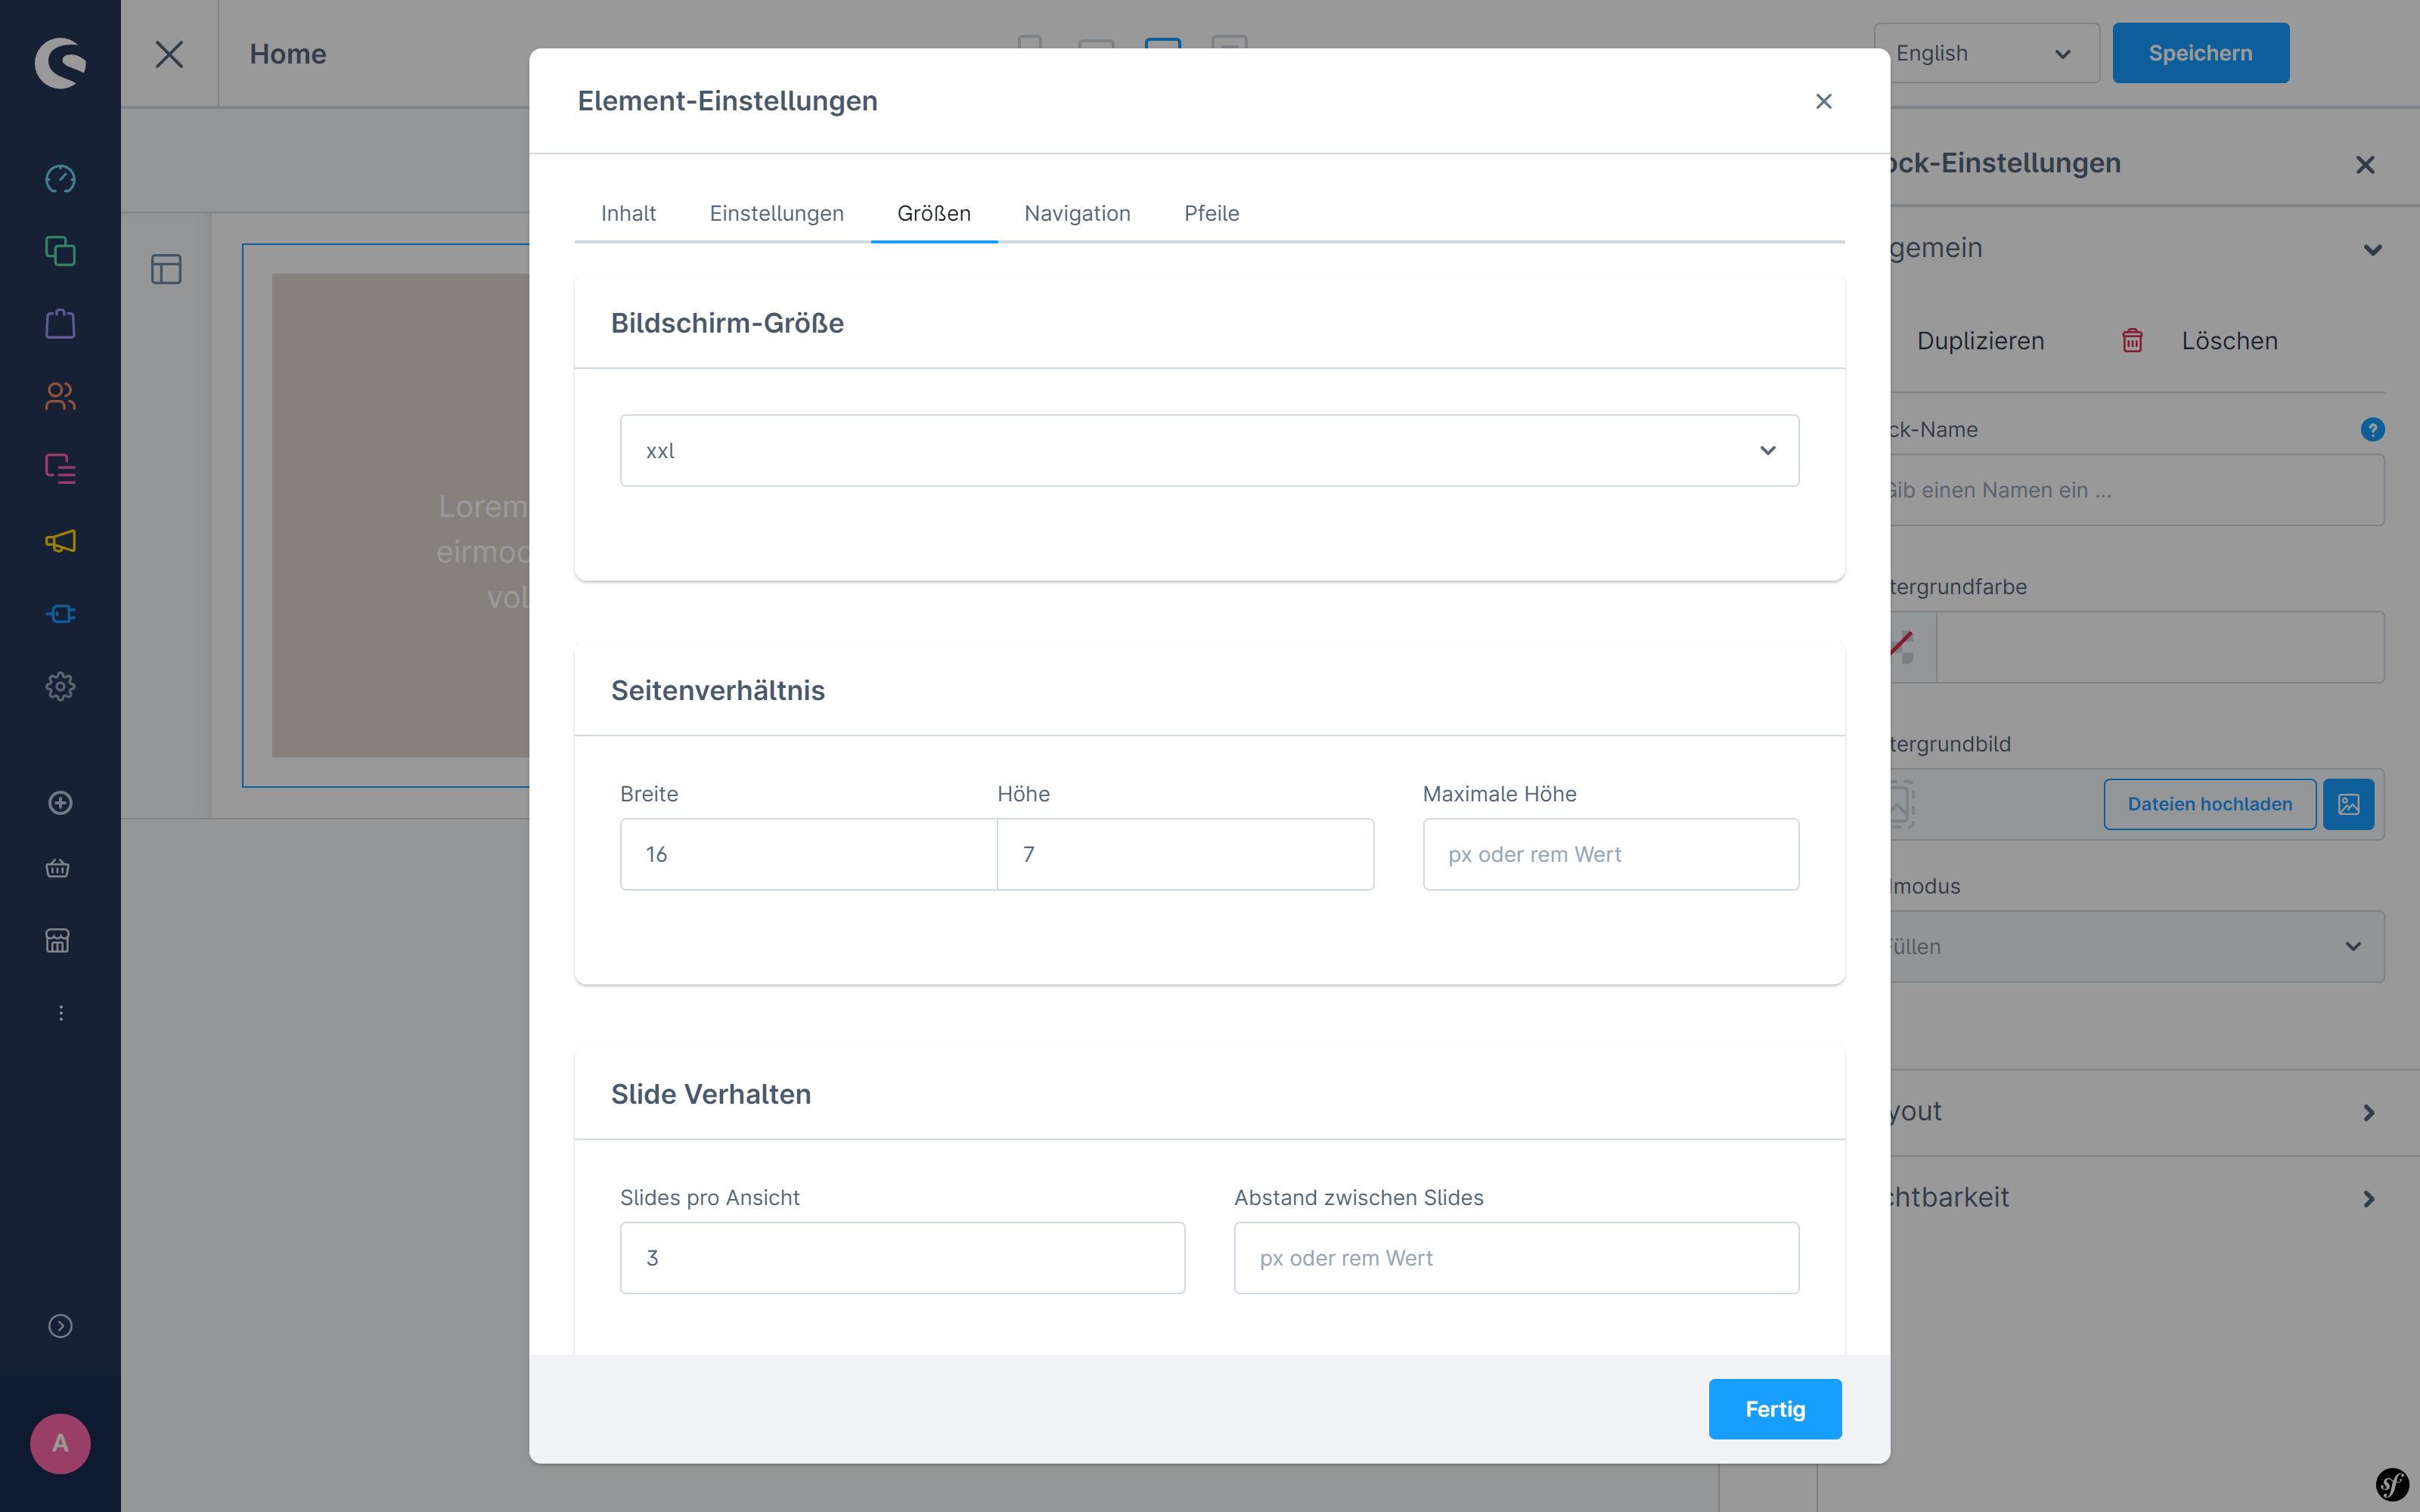This screenshot has height=1512, width=2420.
Task: Click the settings gear icon in sidebar
Action: coord(61,685)
